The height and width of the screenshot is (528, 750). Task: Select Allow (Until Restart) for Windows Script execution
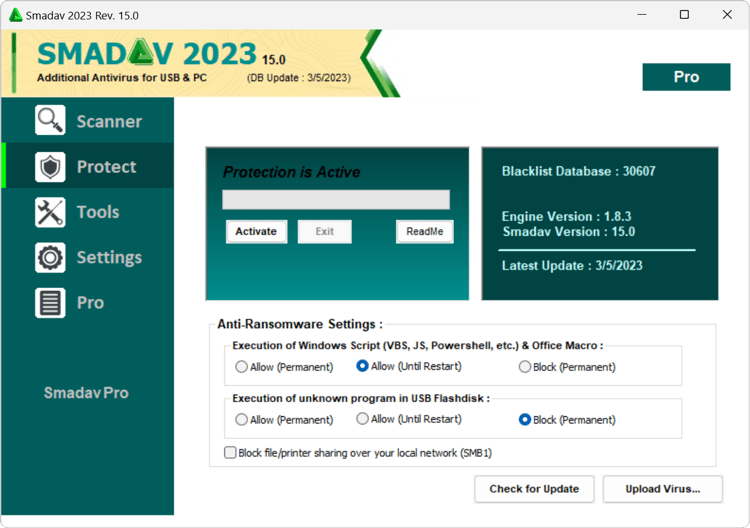pos(362,366)
